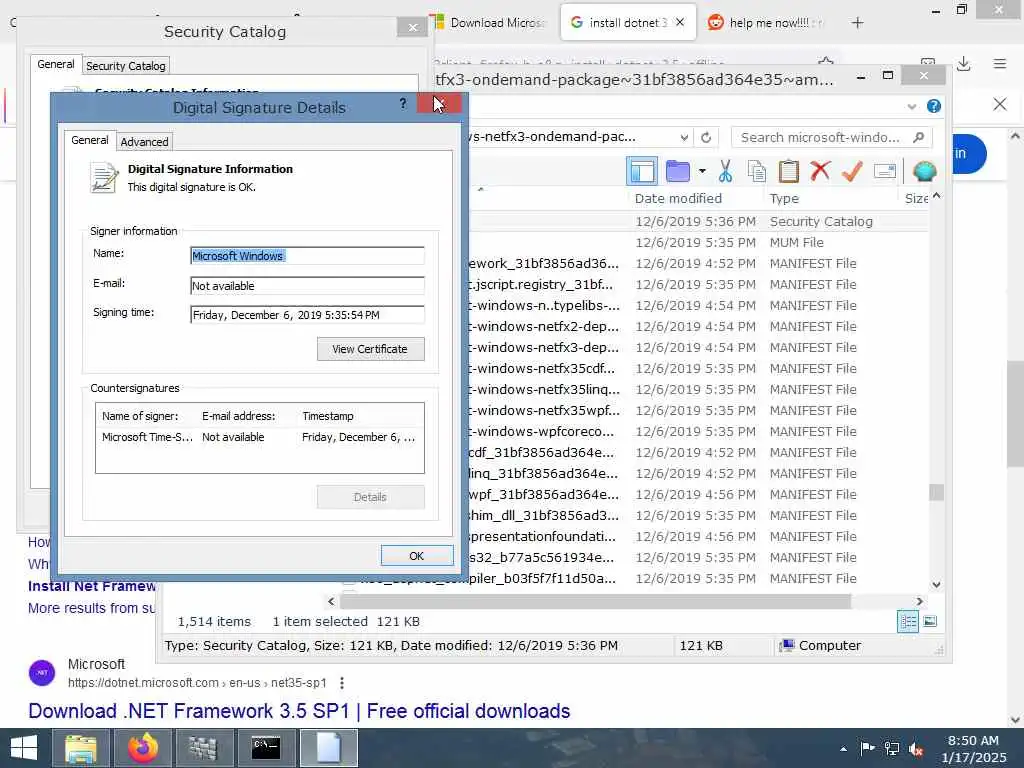
Task: Switch to Advanced tab in Digital Signature Details
Action: pos(144,142)
